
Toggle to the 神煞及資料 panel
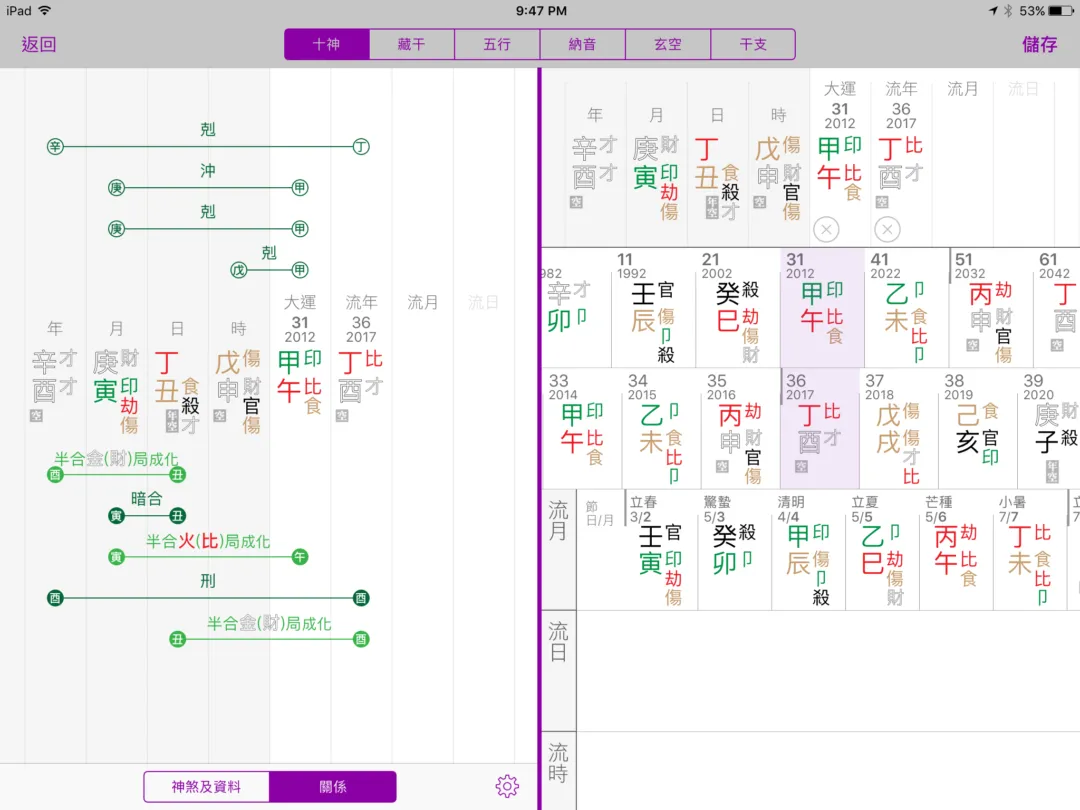point(206,787)
